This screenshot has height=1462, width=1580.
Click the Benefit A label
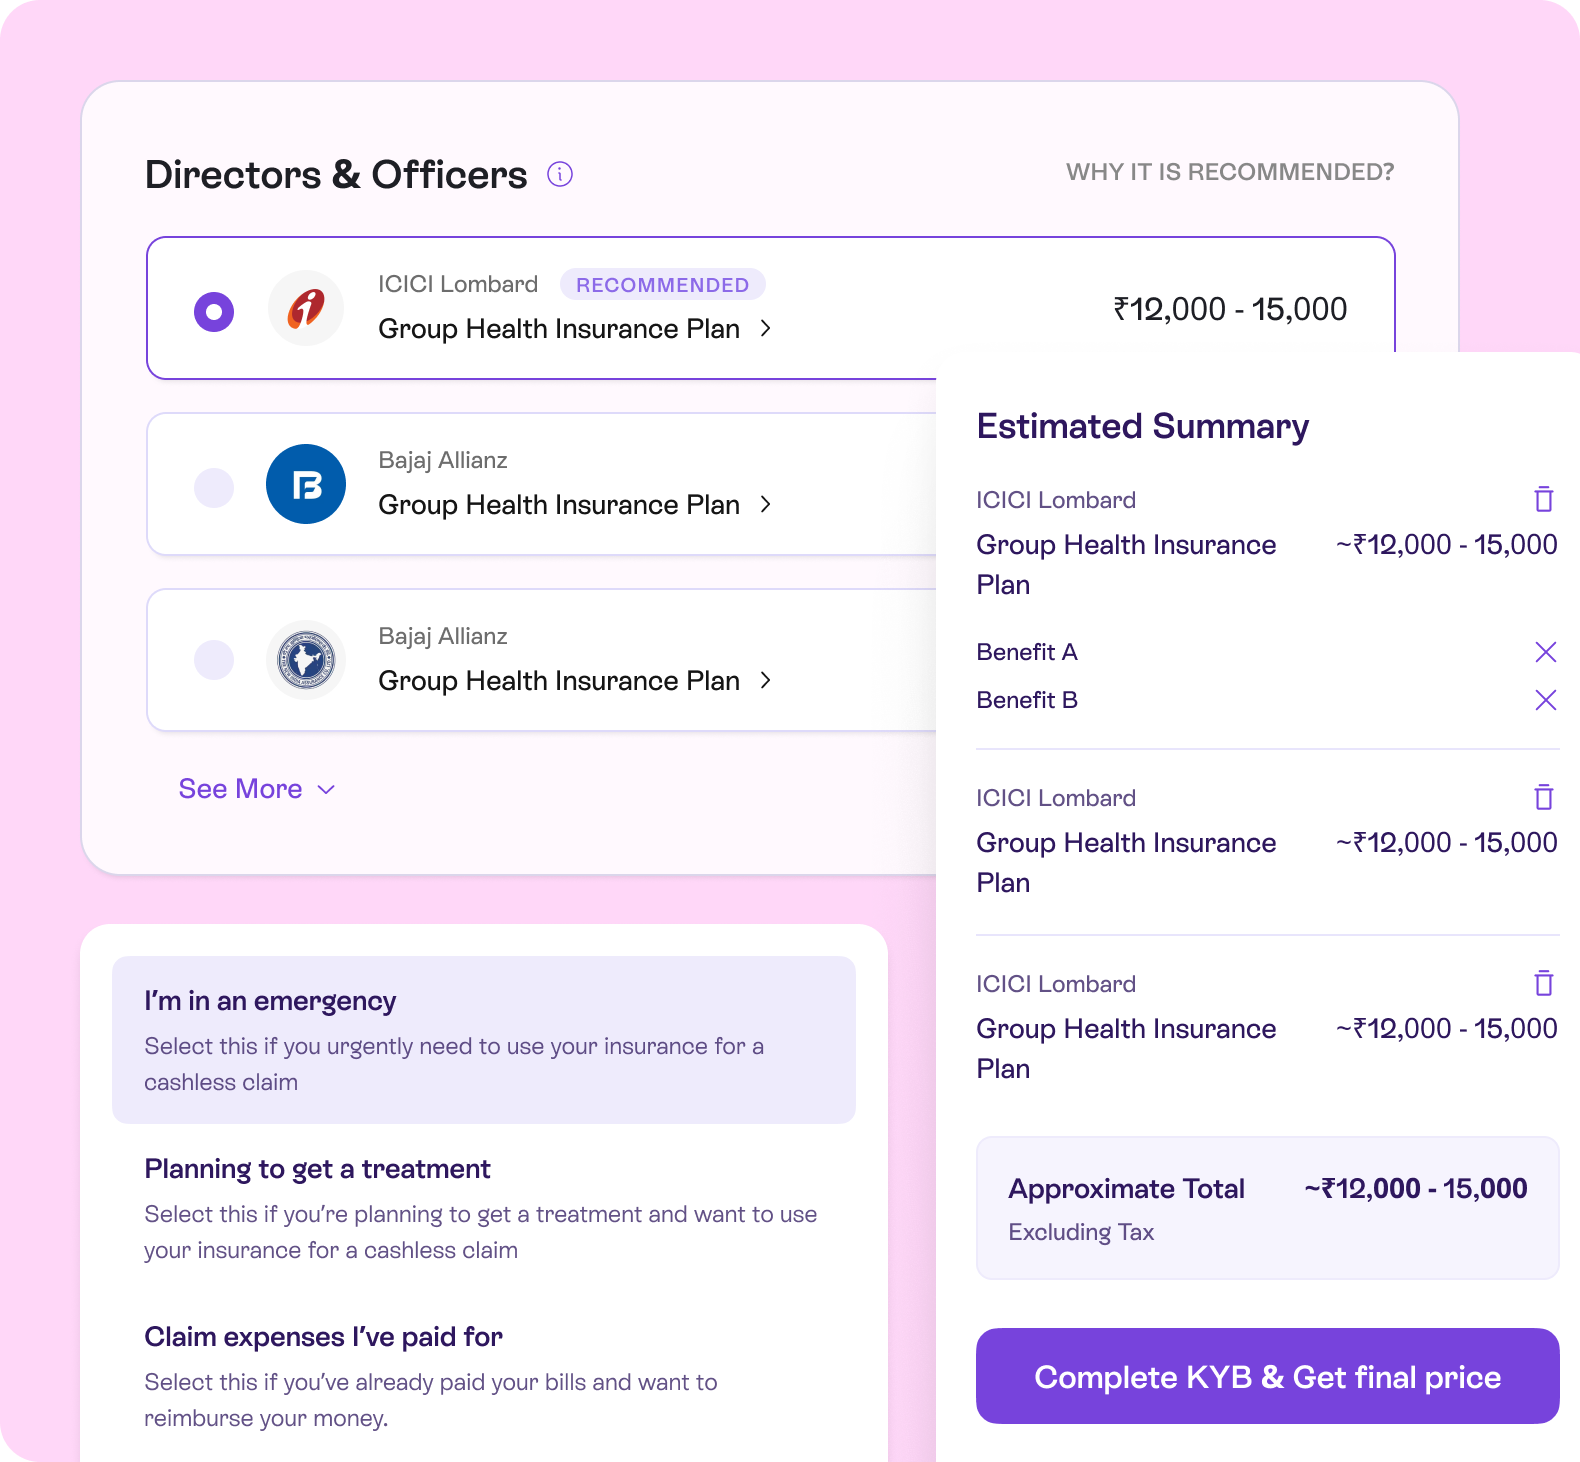[x=1027, y=652]
